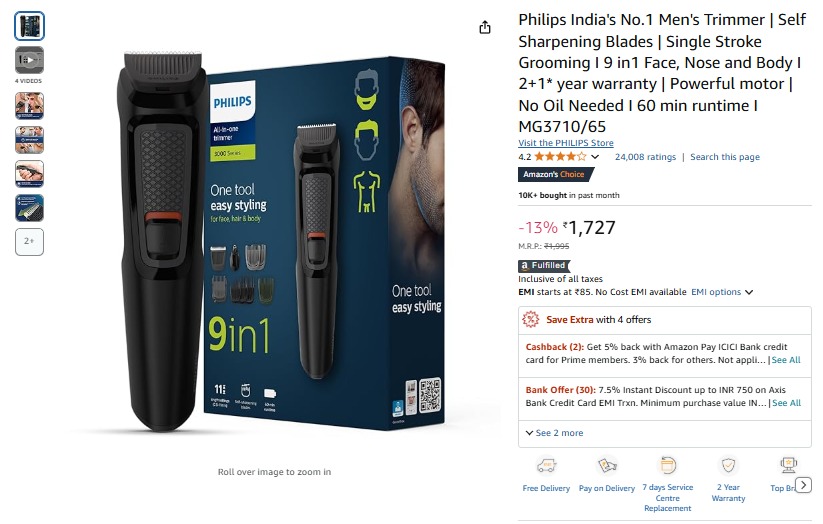Expand See 2 more offers

click(x=554, y=433)
